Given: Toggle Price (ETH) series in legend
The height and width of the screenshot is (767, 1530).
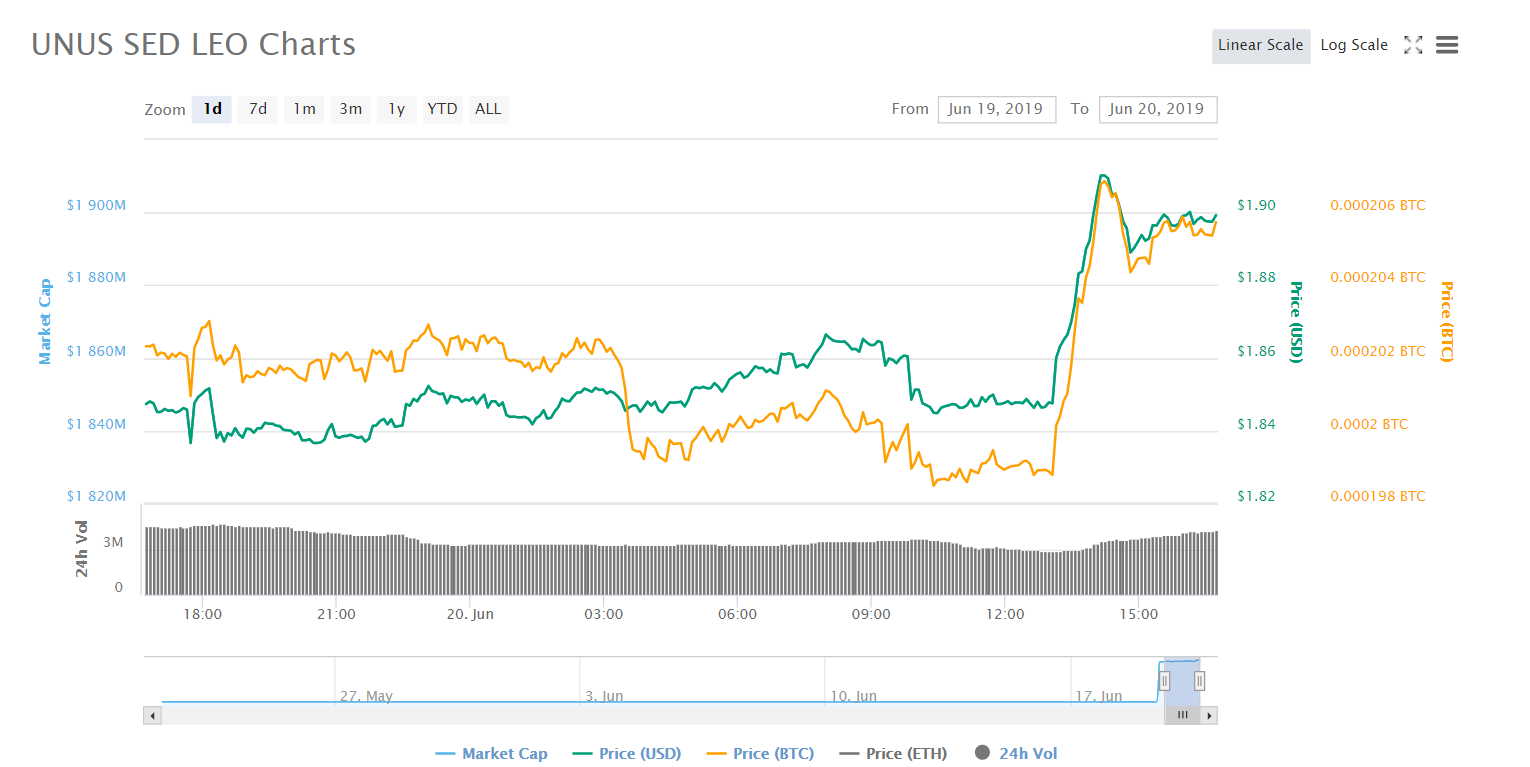Looking at the screenshot, I should coord(893,753).
